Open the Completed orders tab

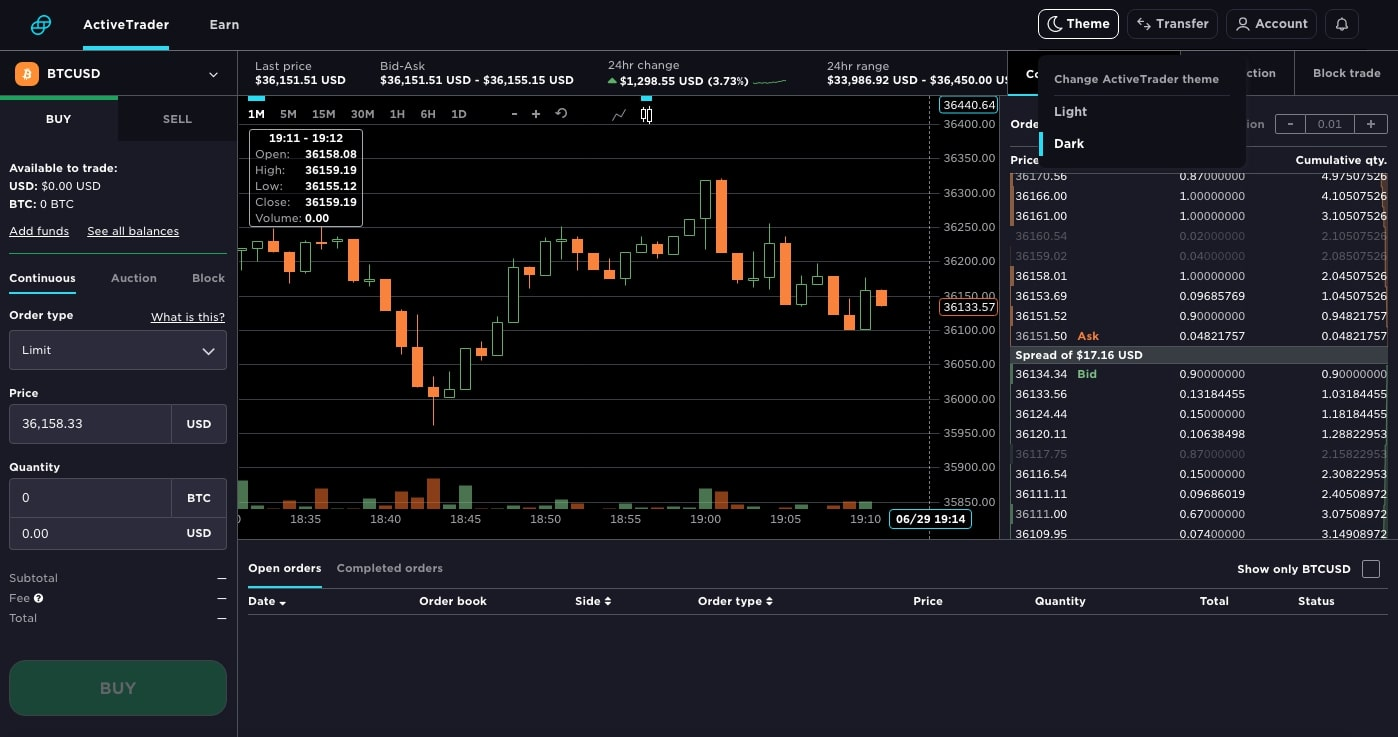[x=389, y=568]
